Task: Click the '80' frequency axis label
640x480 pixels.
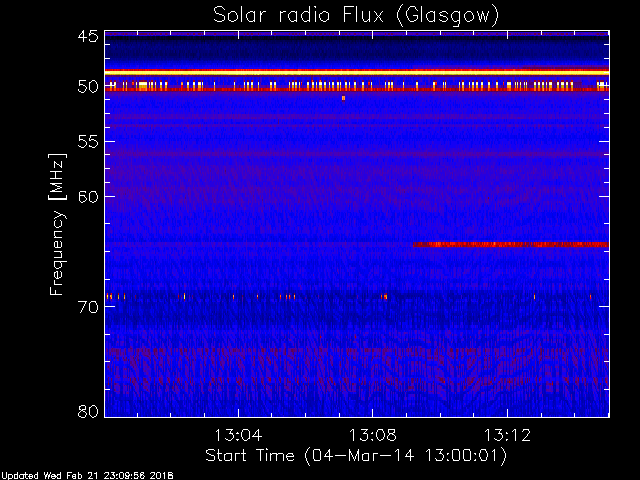Action: [88, 411]
